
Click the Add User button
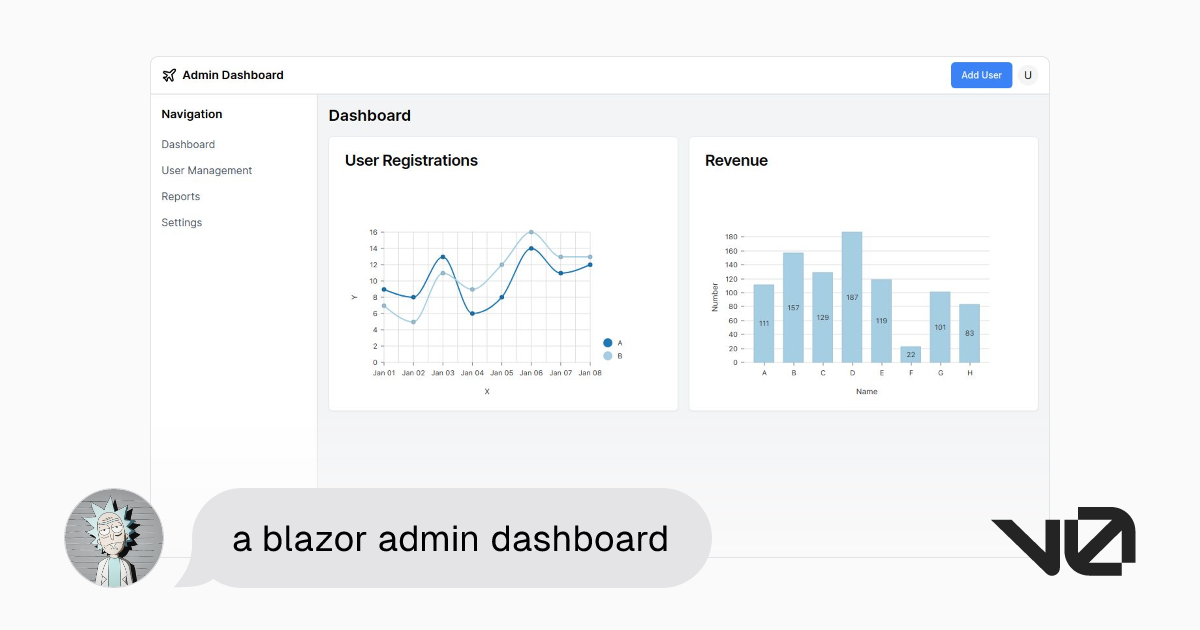981,74
